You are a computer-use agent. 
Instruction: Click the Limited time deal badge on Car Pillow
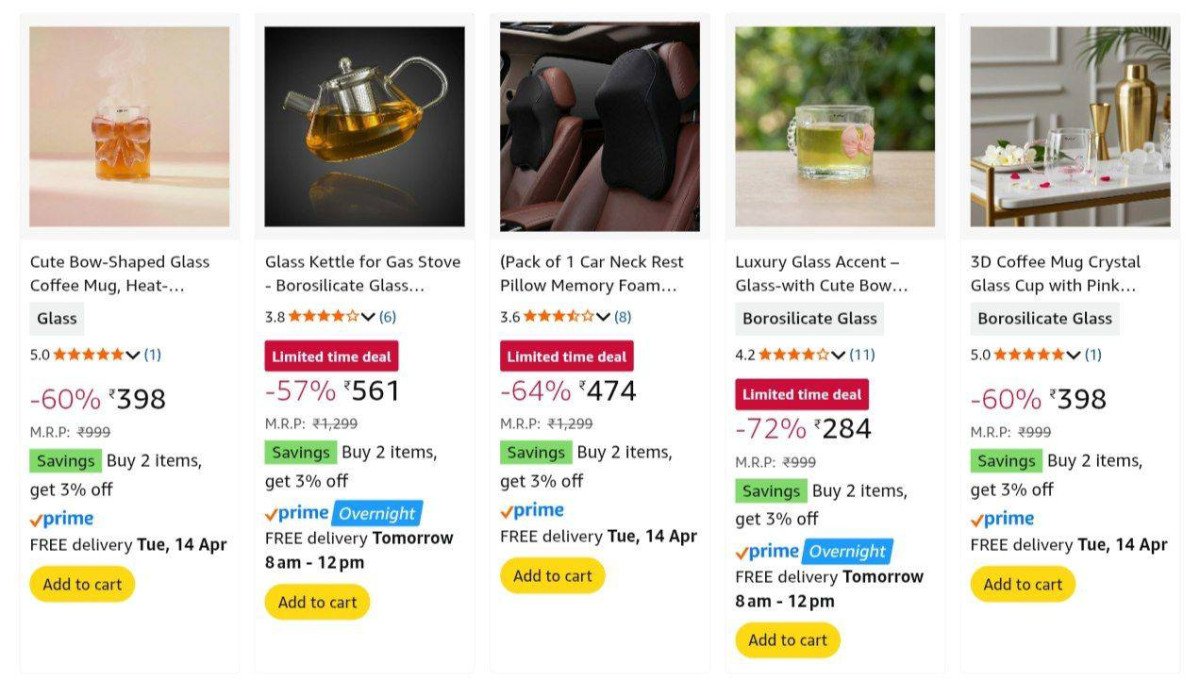[566, 357]
